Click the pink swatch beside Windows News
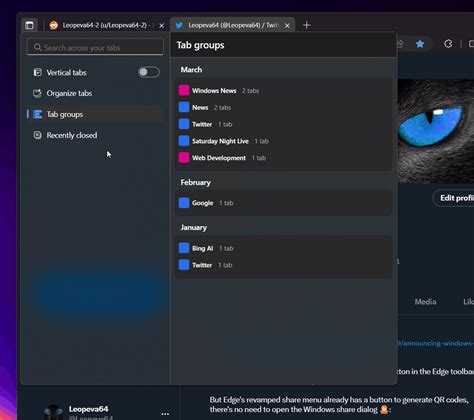 (x=184, y=90)
